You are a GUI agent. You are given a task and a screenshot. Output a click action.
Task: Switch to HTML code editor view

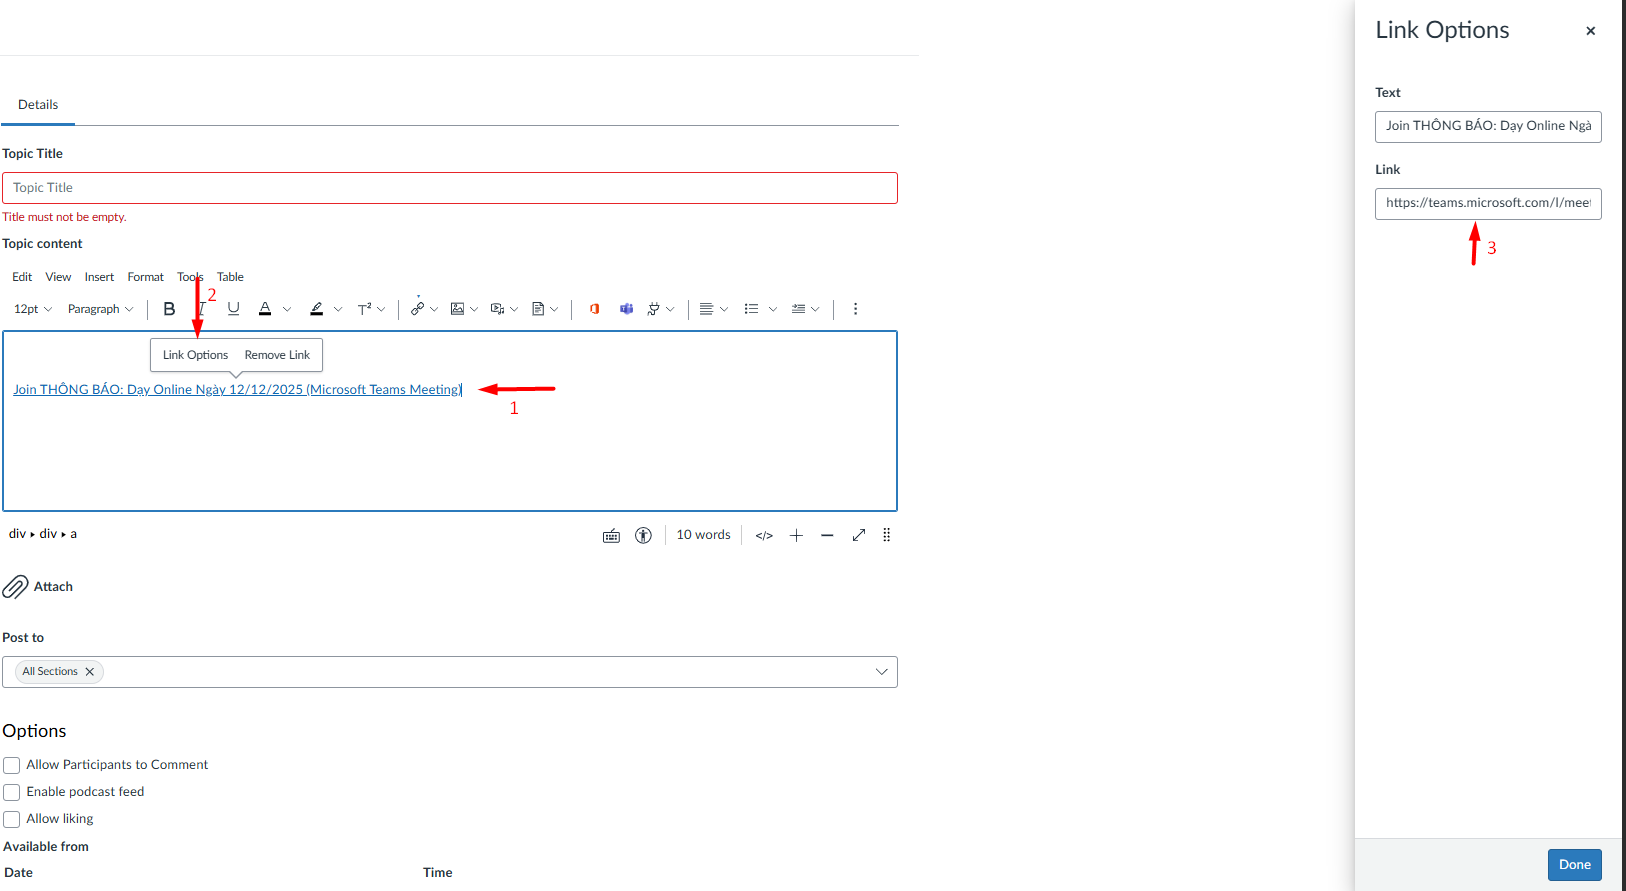click(x=764, y=535)
